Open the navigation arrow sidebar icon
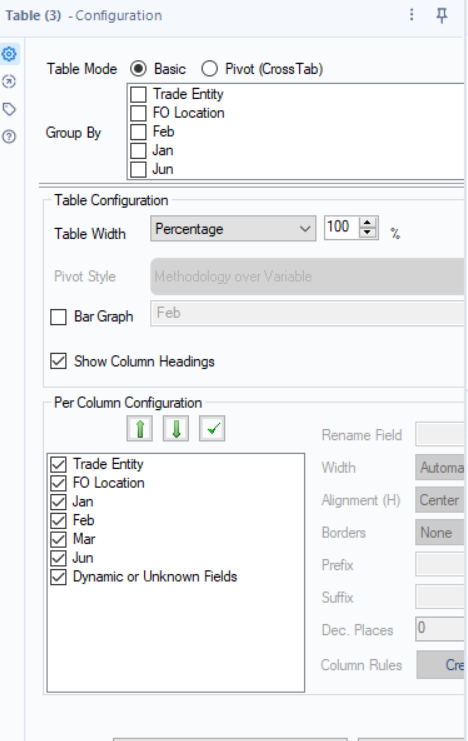The height and width of the screenshot is (741, 468). click(9, 82)
